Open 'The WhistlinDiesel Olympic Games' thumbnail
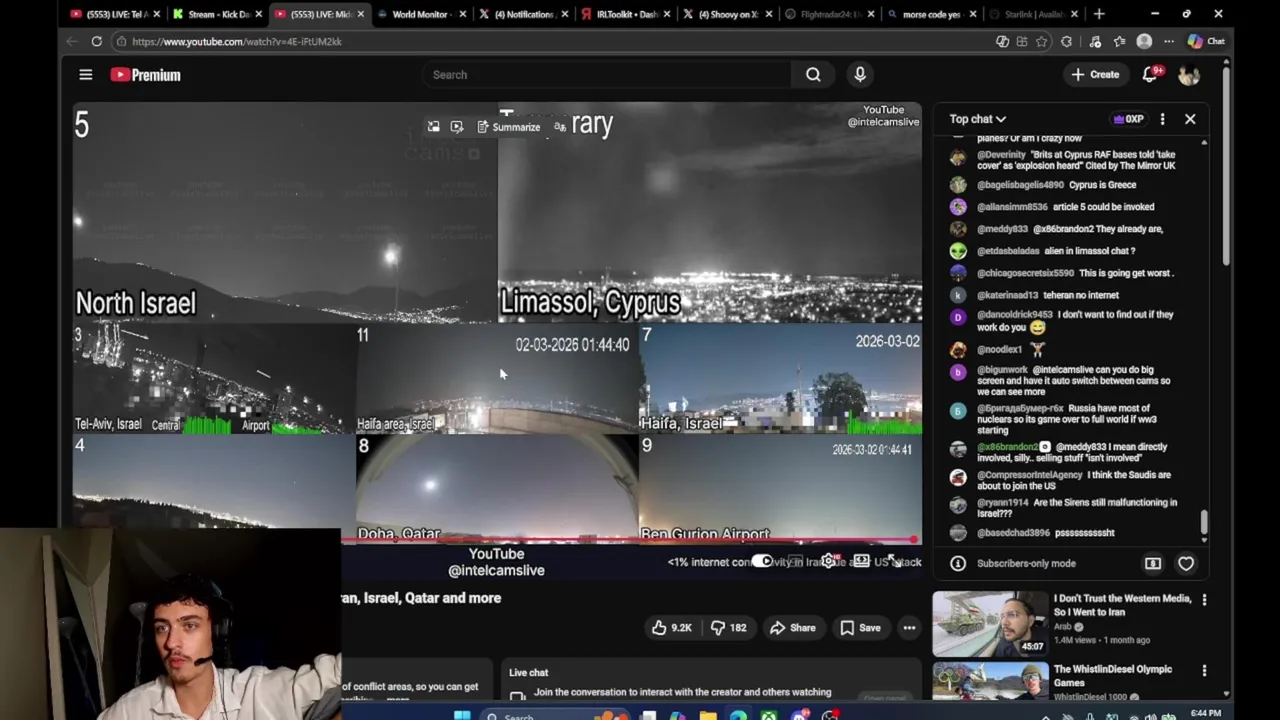Viewport: 1280px width, 720px height. coord(990,680)
